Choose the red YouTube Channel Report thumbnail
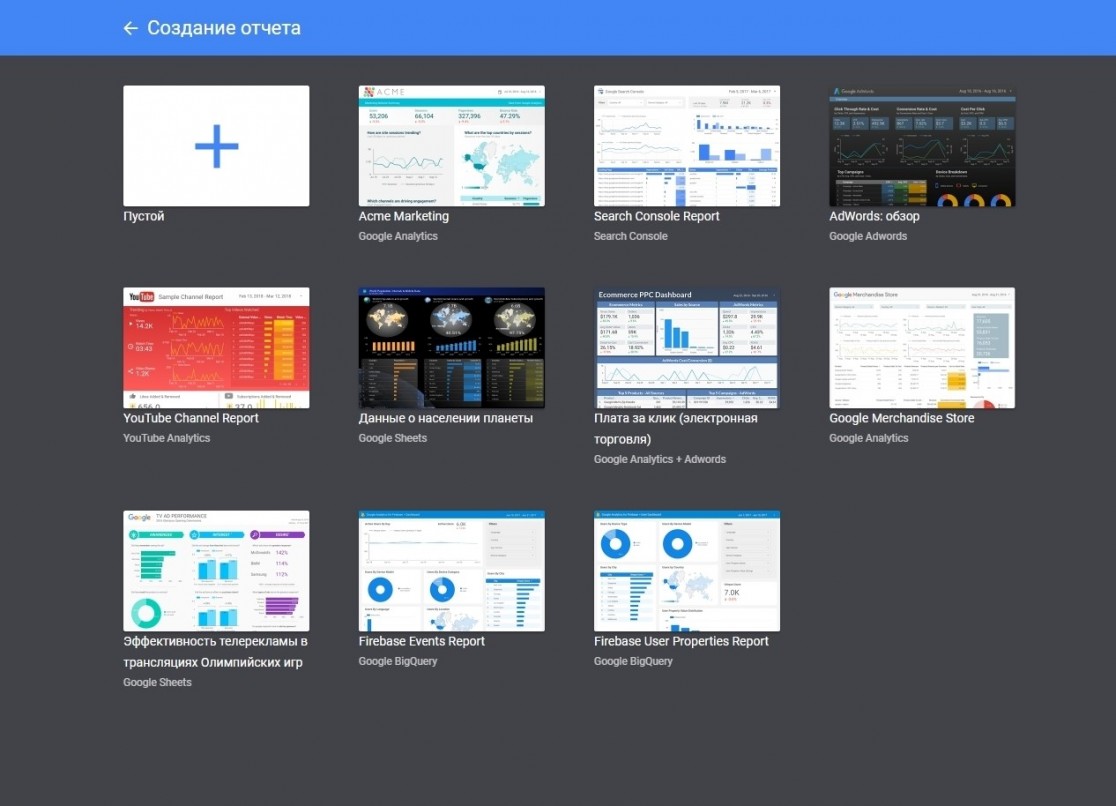1116x806 pixels. (x=216, y=347)
